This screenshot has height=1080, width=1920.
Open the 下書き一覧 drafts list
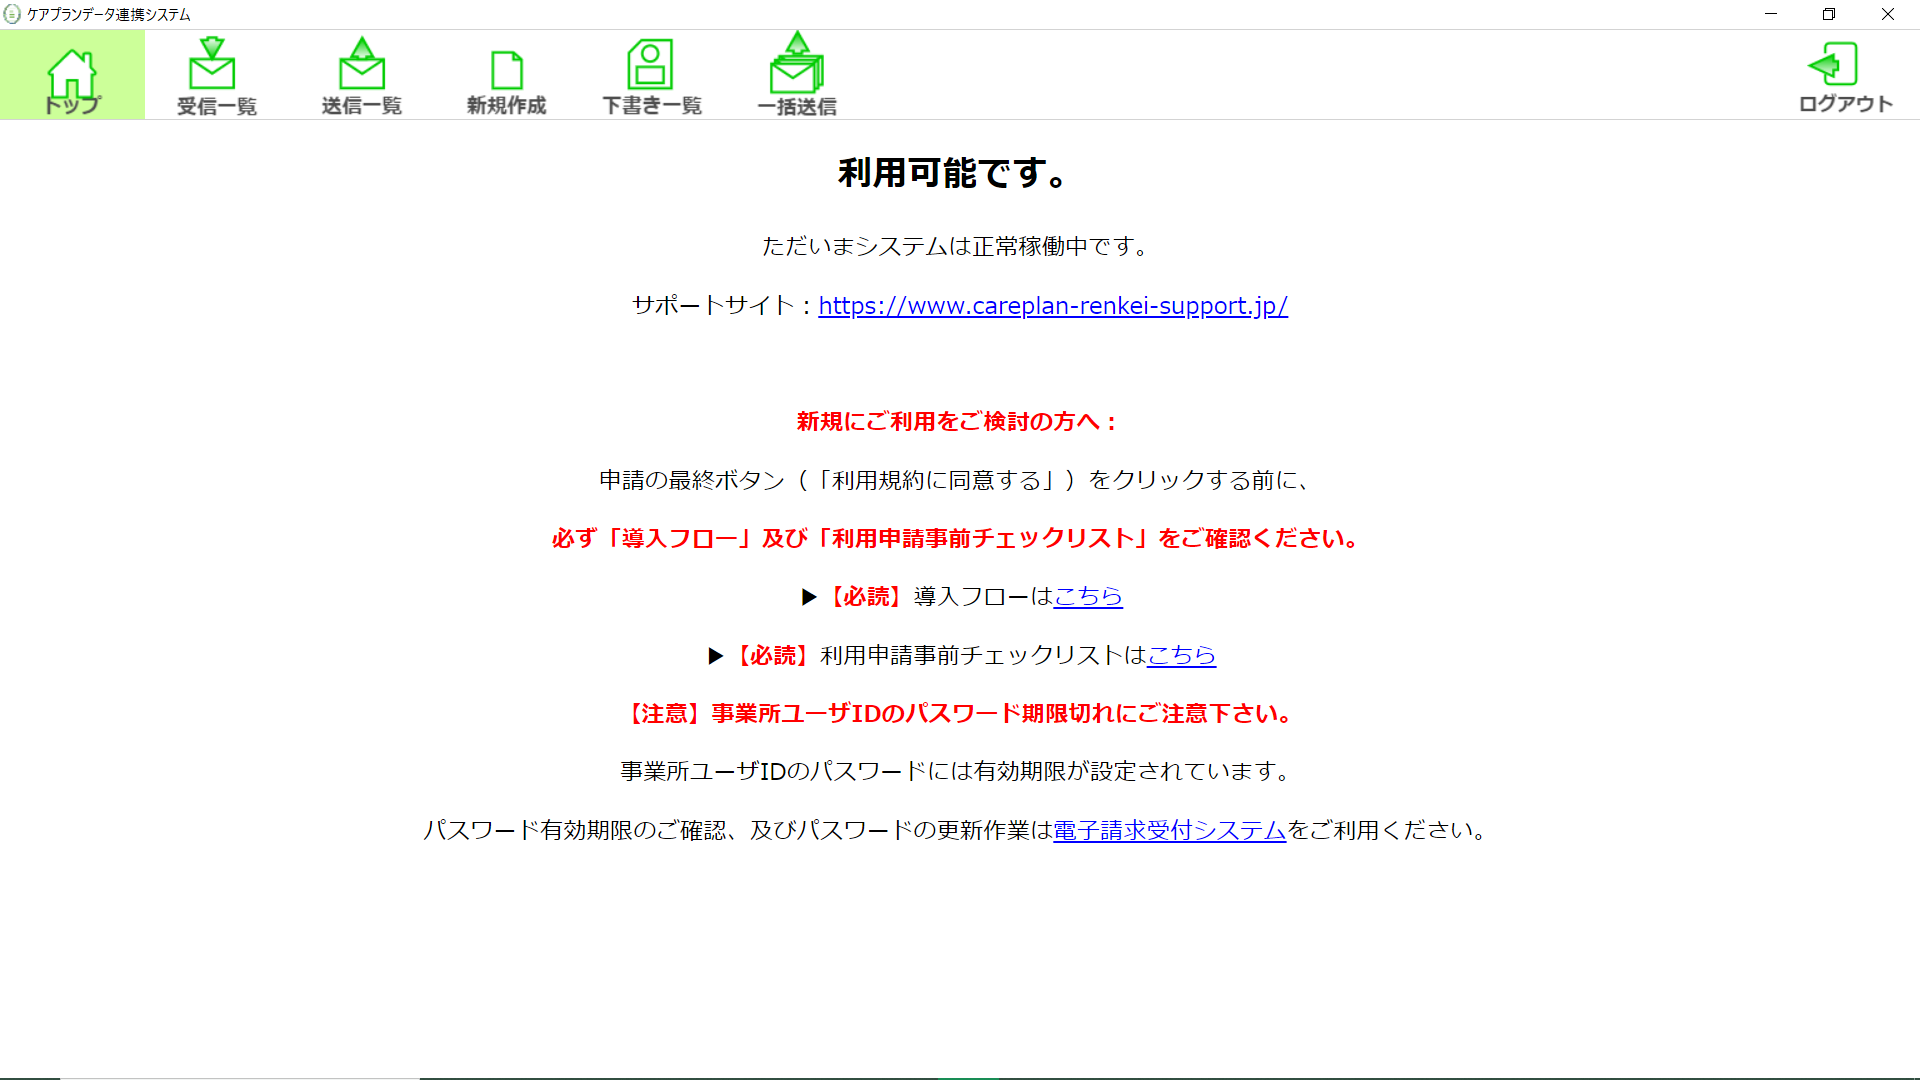(651, 76)
